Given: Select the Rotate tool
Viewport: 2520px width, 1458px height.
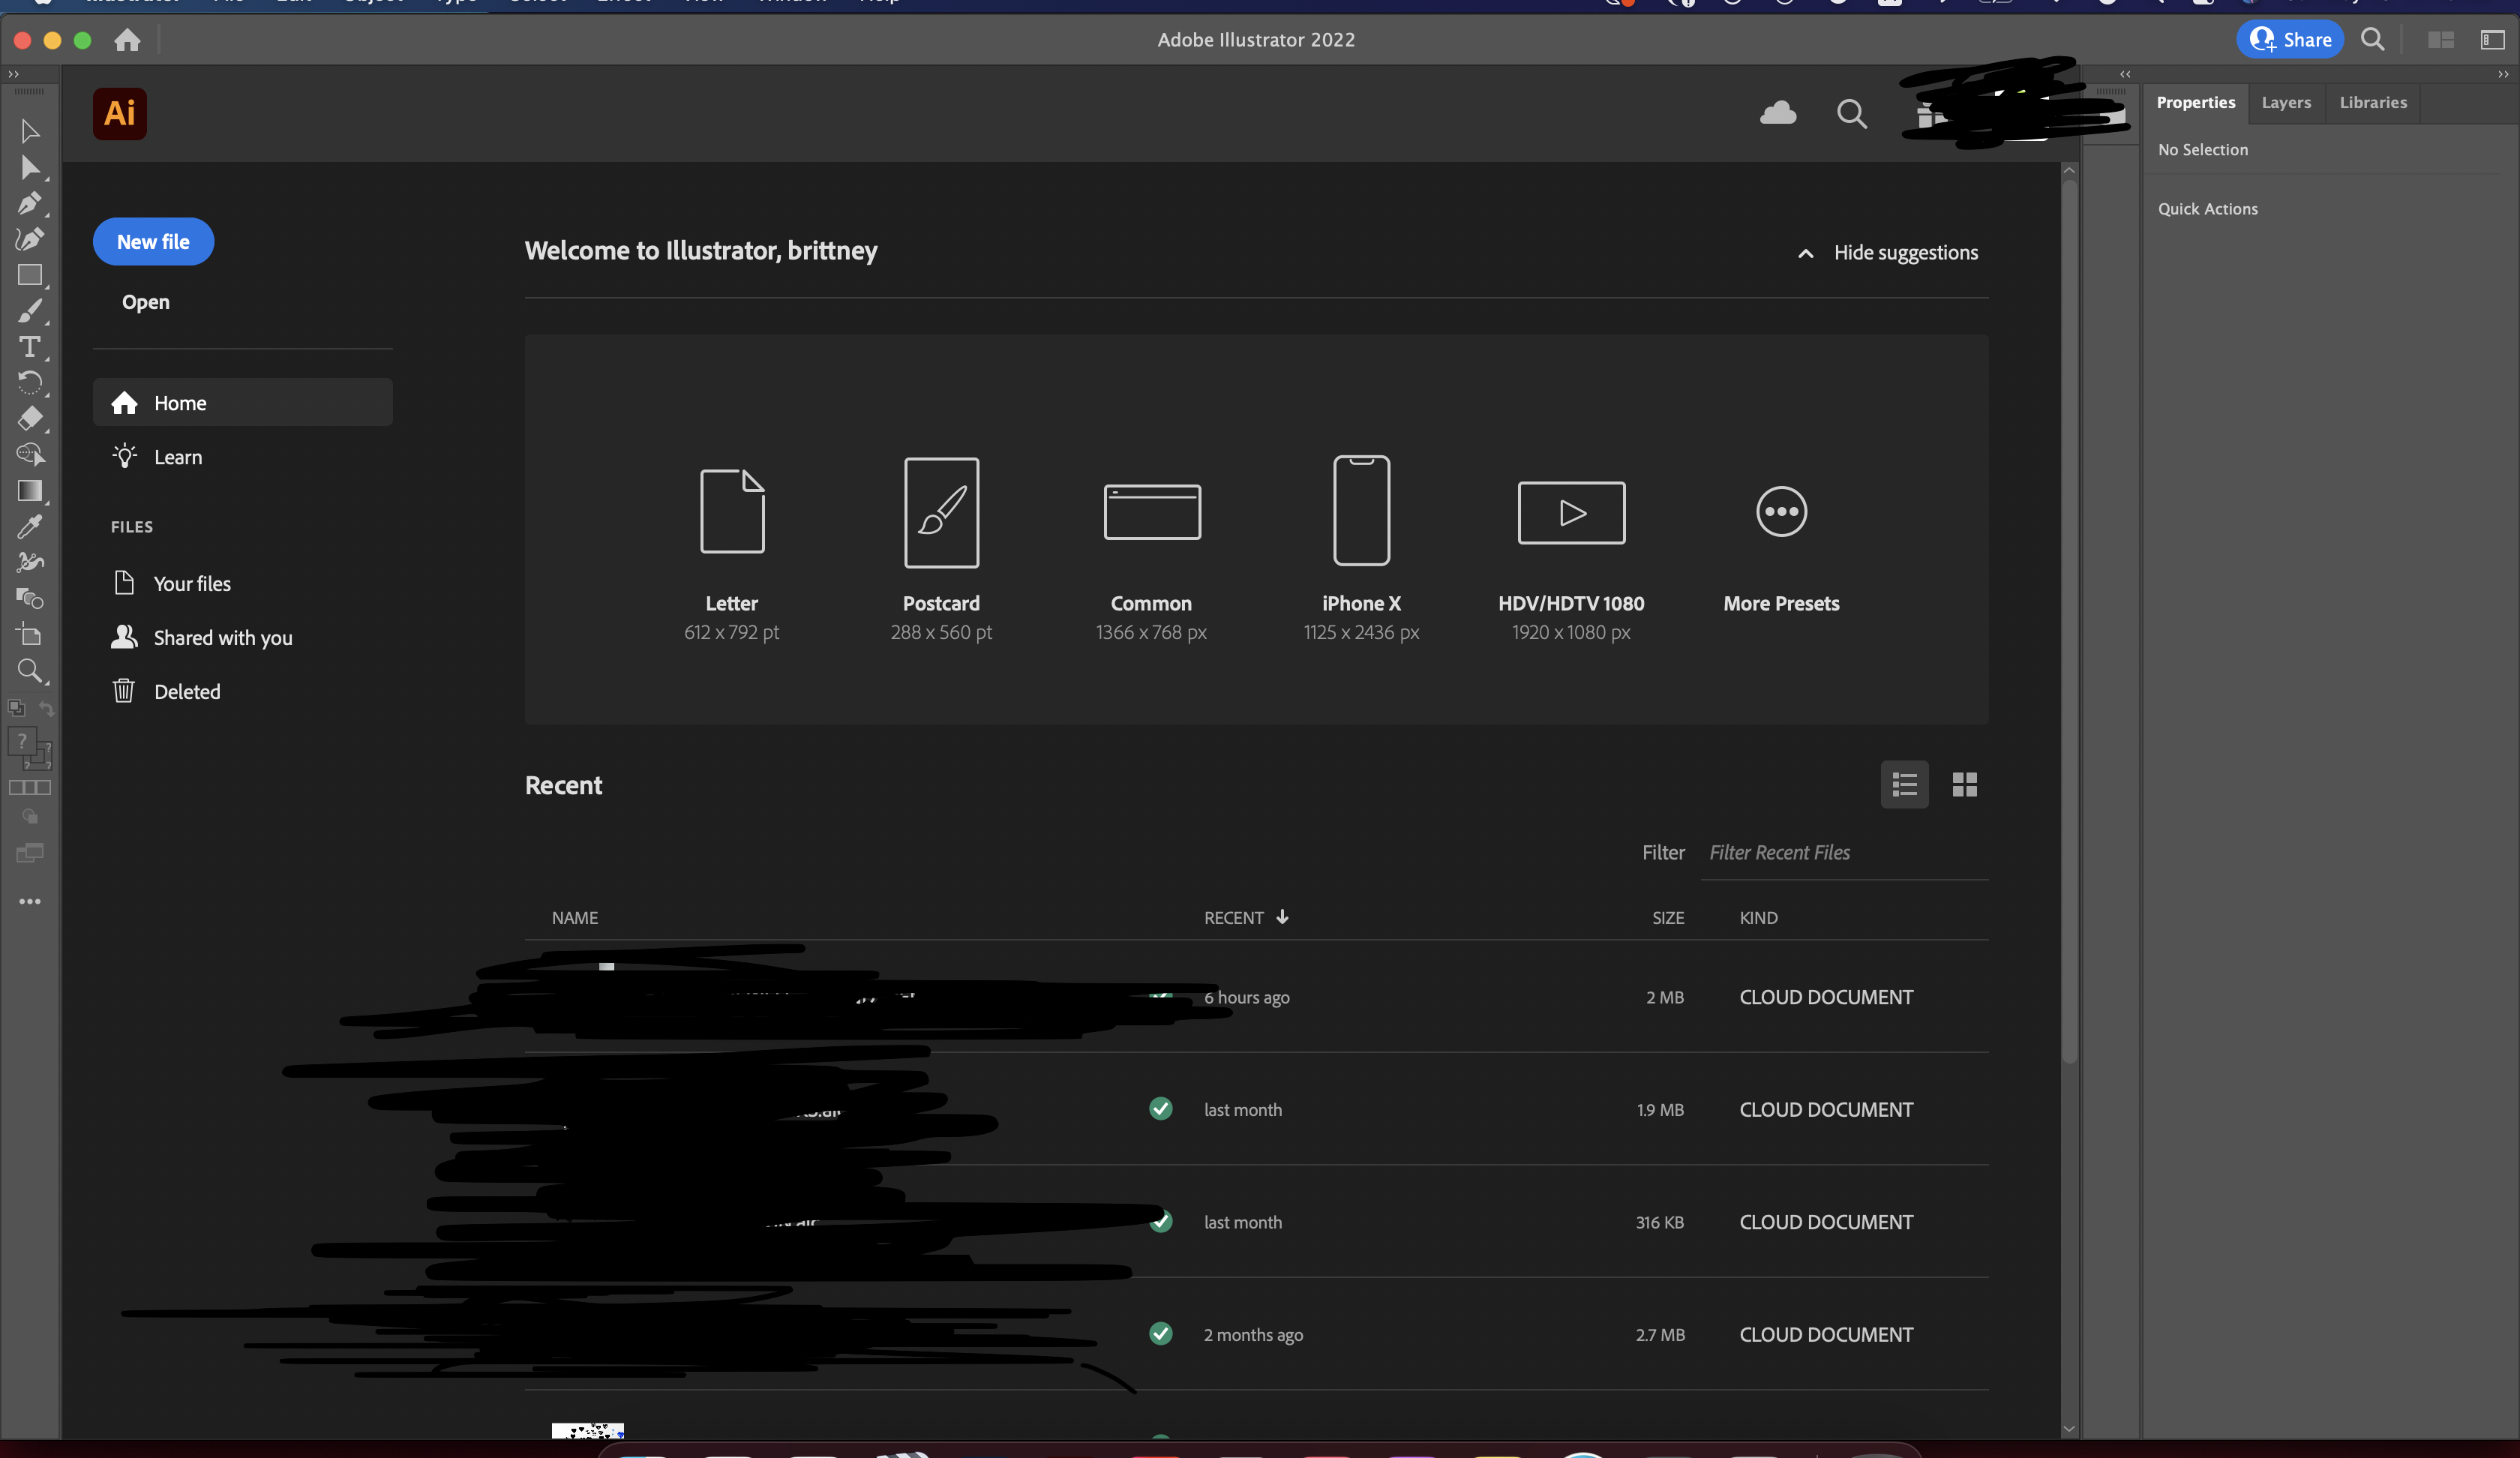Looking at the screenshot, I should click(30, 383).
